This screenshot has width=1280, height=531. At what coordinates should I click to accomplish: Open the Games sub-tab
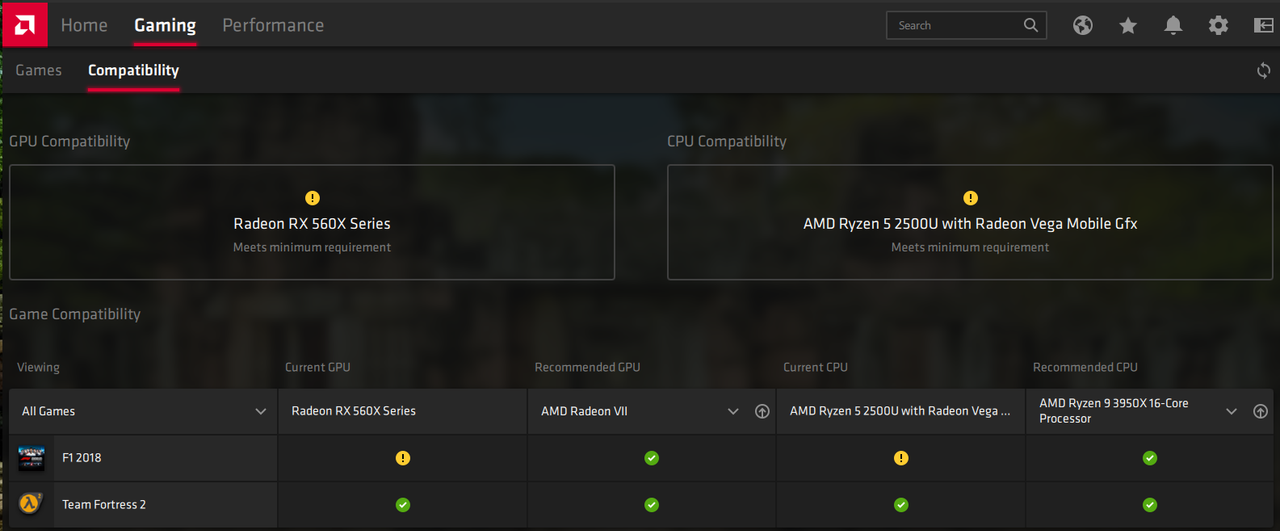[x=39, y=70]
